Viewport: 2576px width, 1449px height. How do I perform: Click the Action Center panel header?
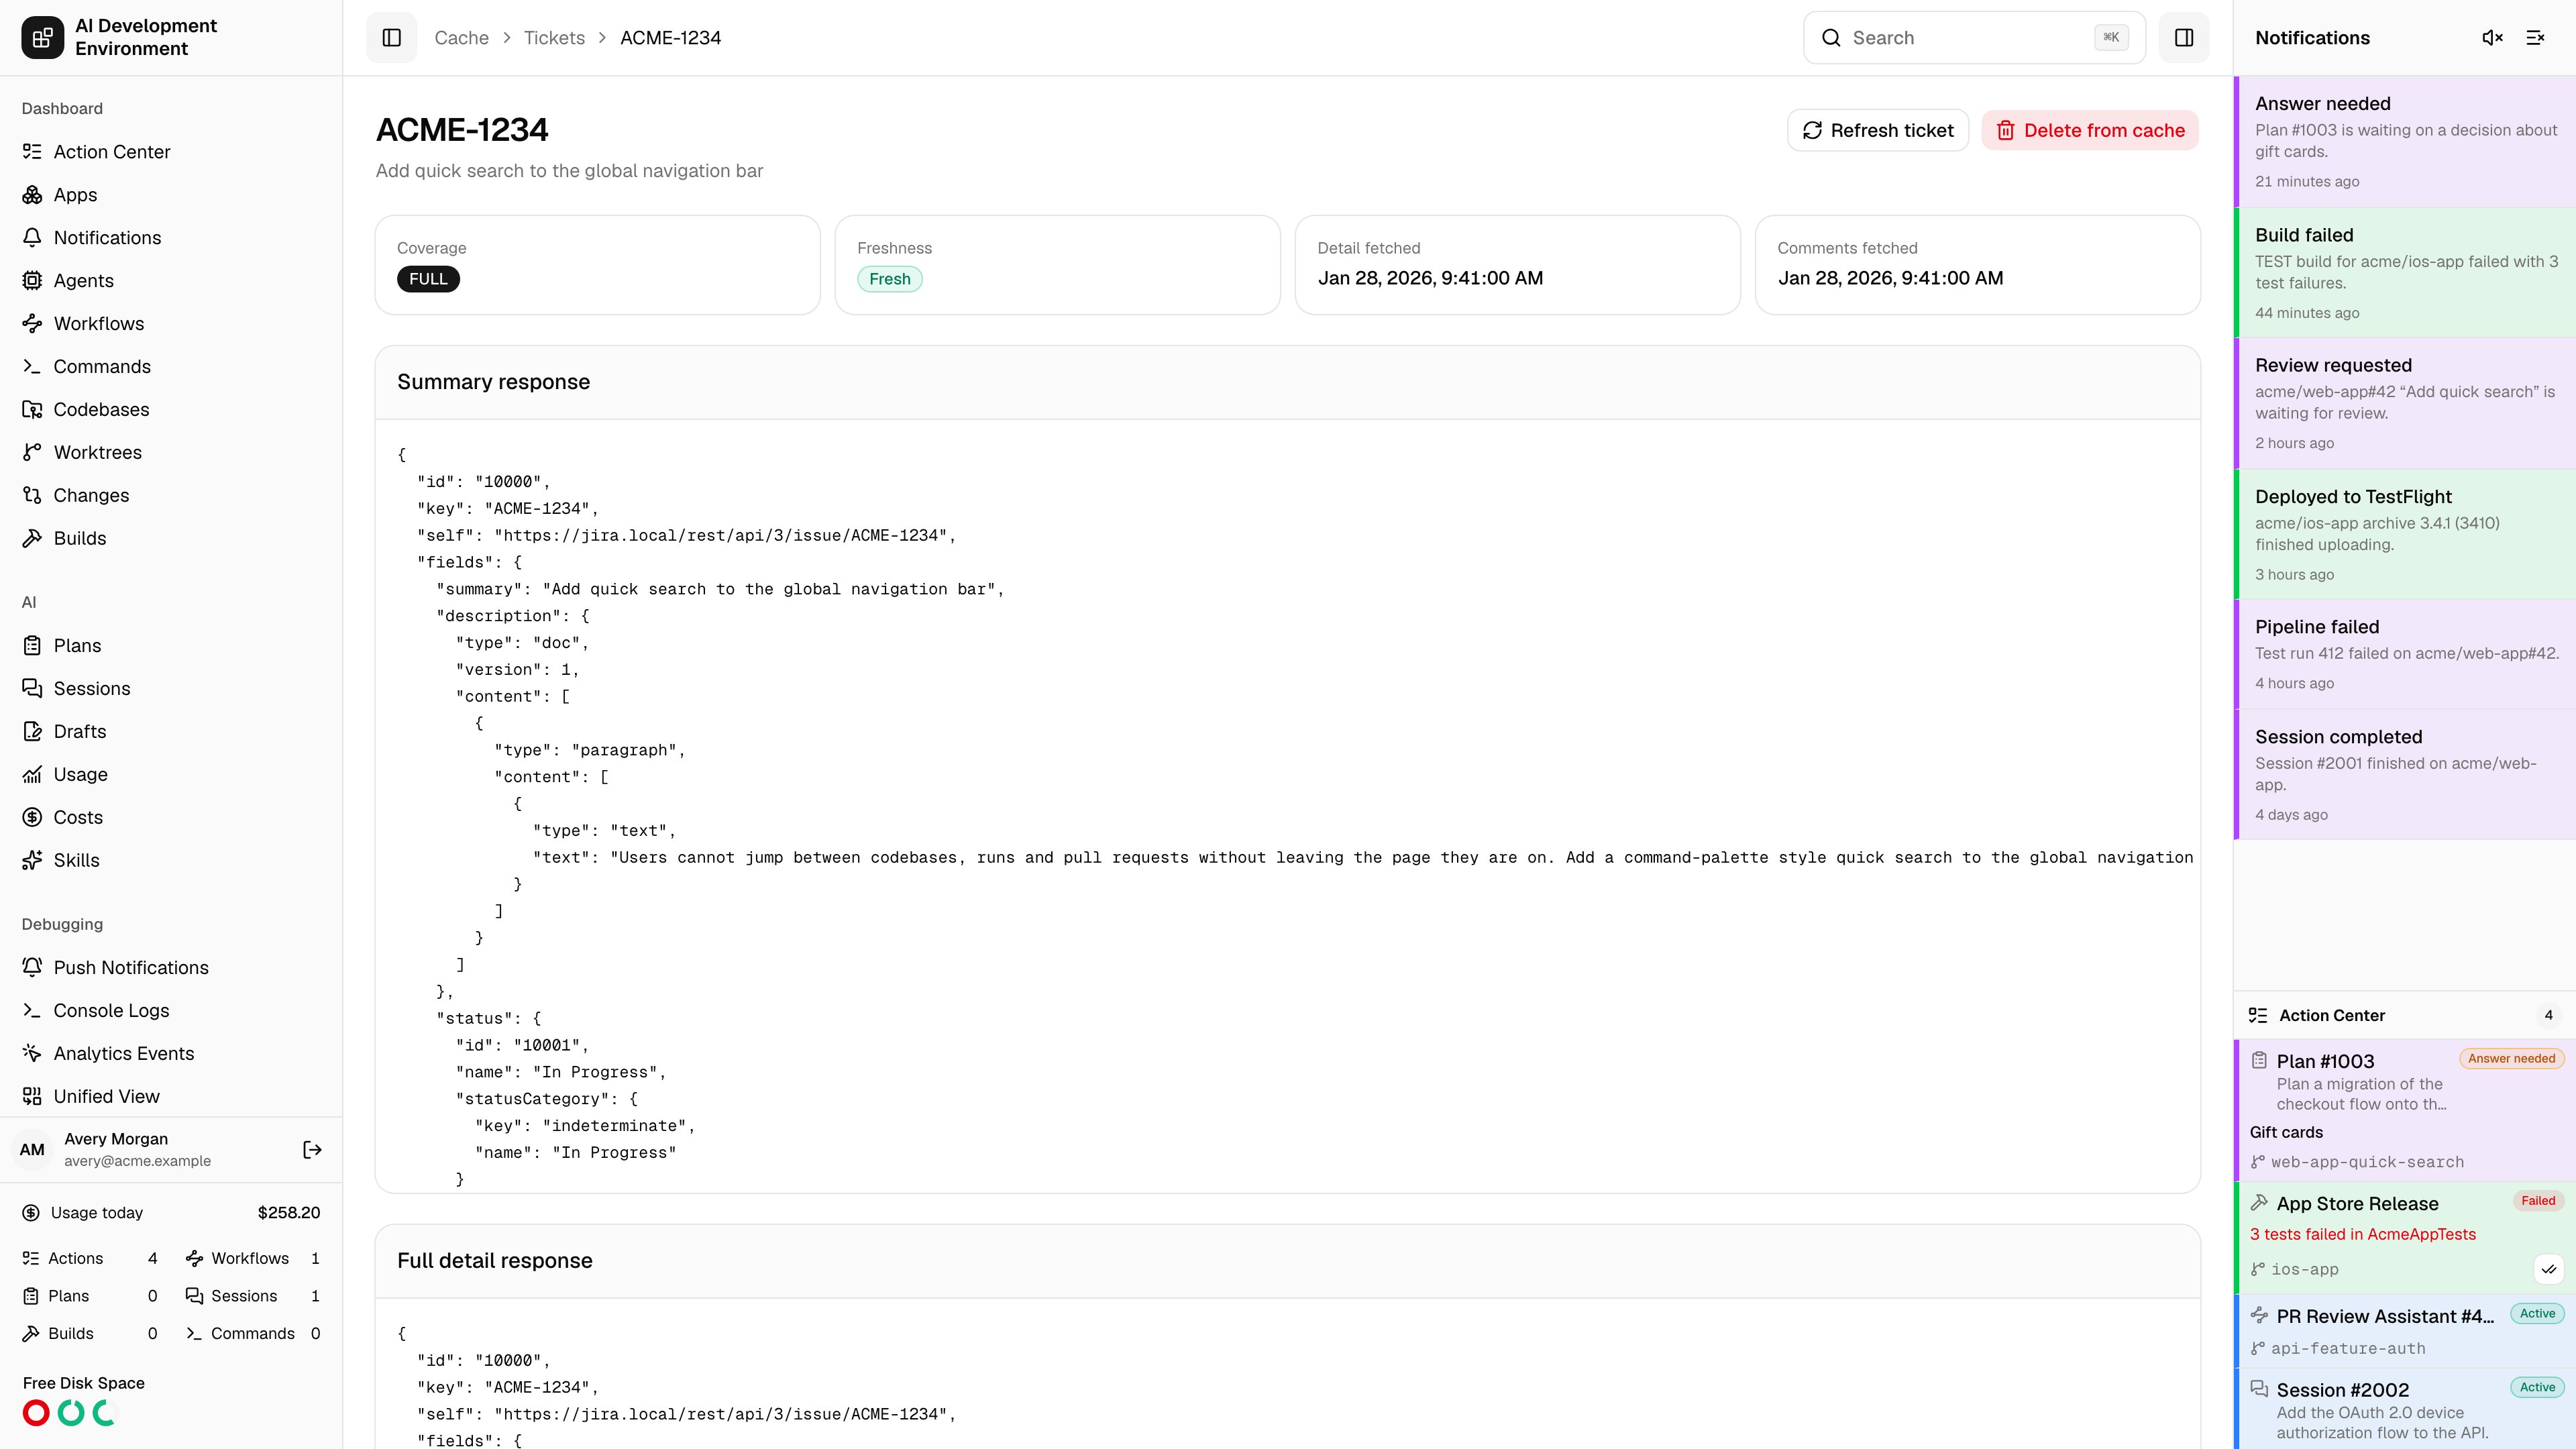2405,1015
